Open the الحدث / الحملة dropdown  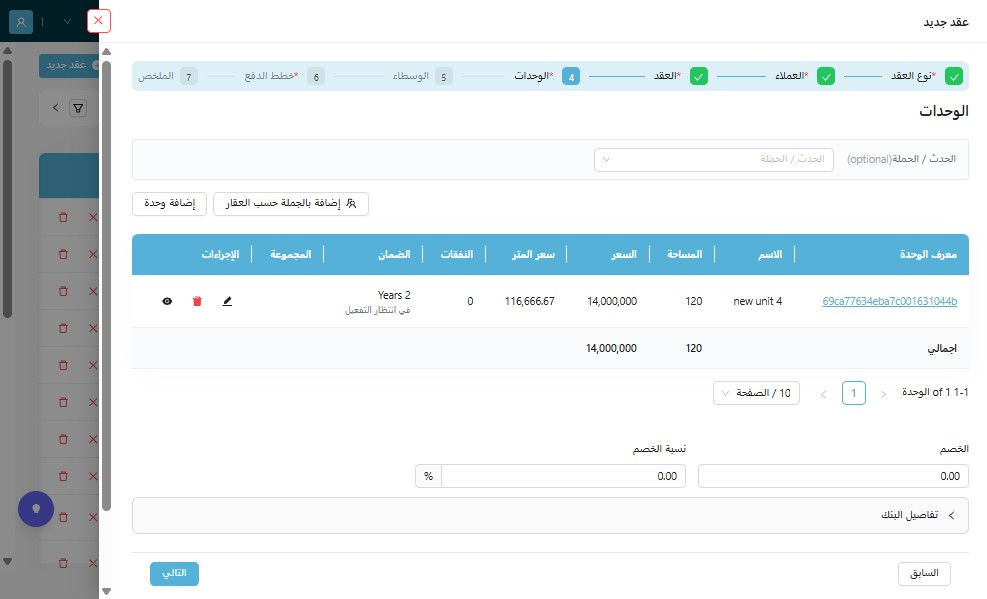click(x=714, y=159)
